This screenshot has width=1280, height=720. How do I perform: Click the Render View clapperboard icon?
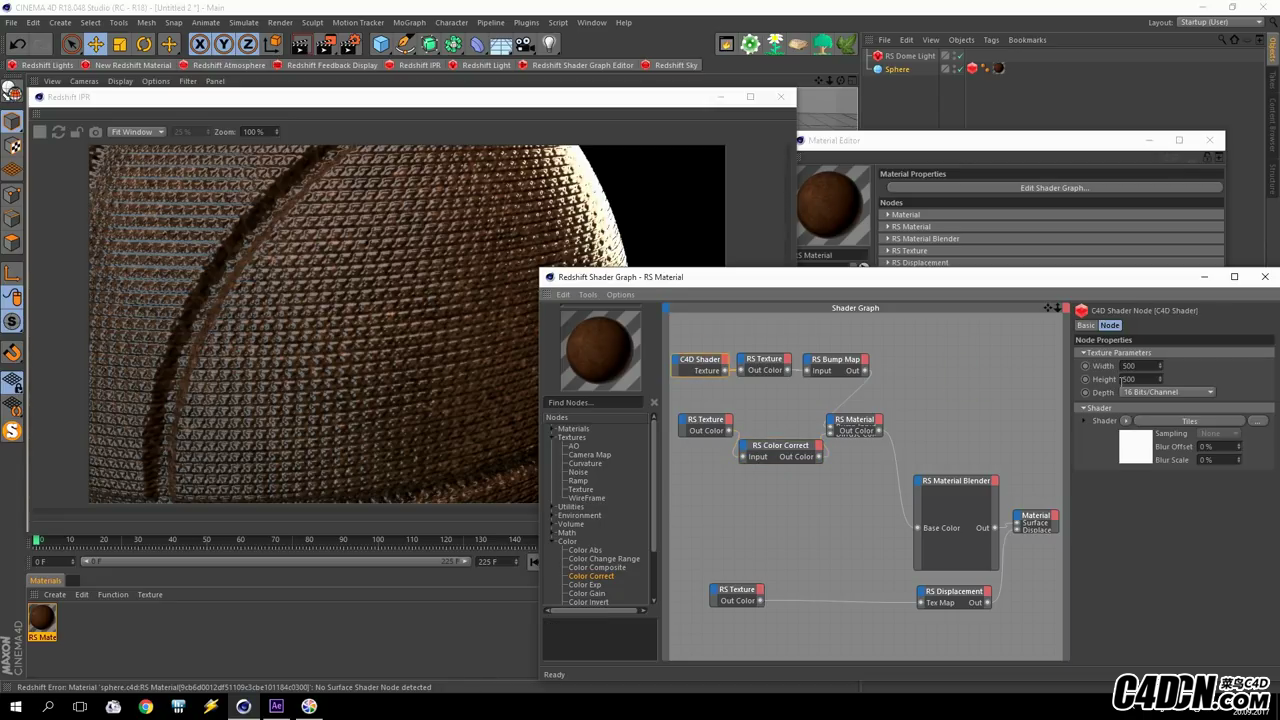(301, 44)
